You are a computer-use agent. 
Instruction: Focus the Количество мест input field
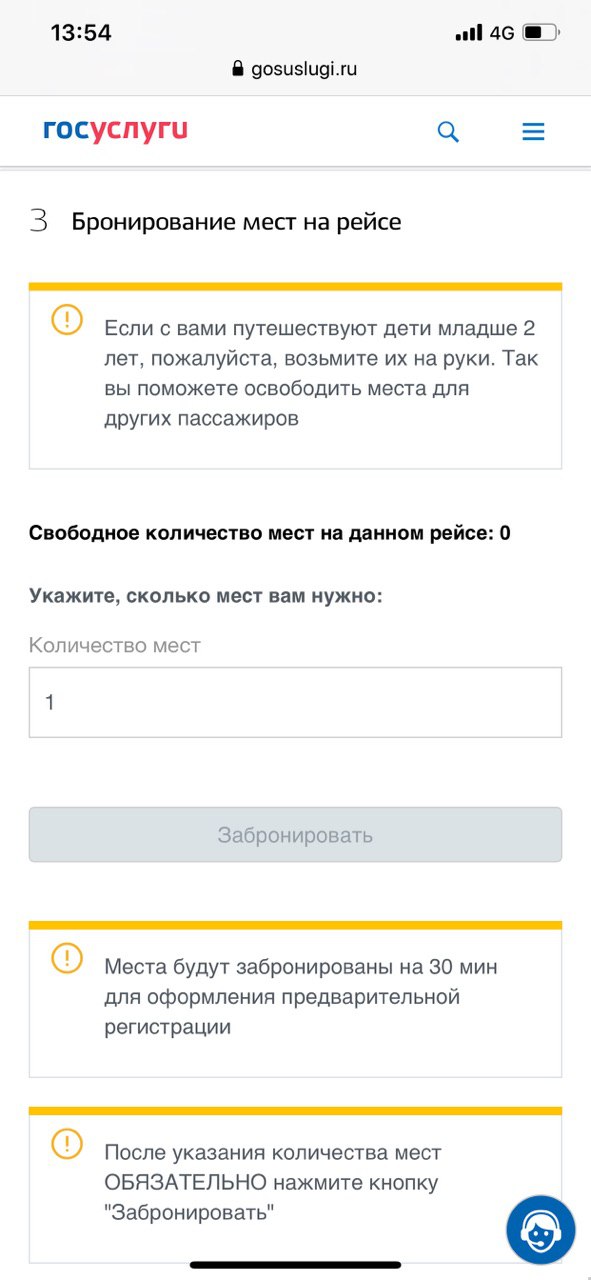pyautogui.click(x=295, y=702)
